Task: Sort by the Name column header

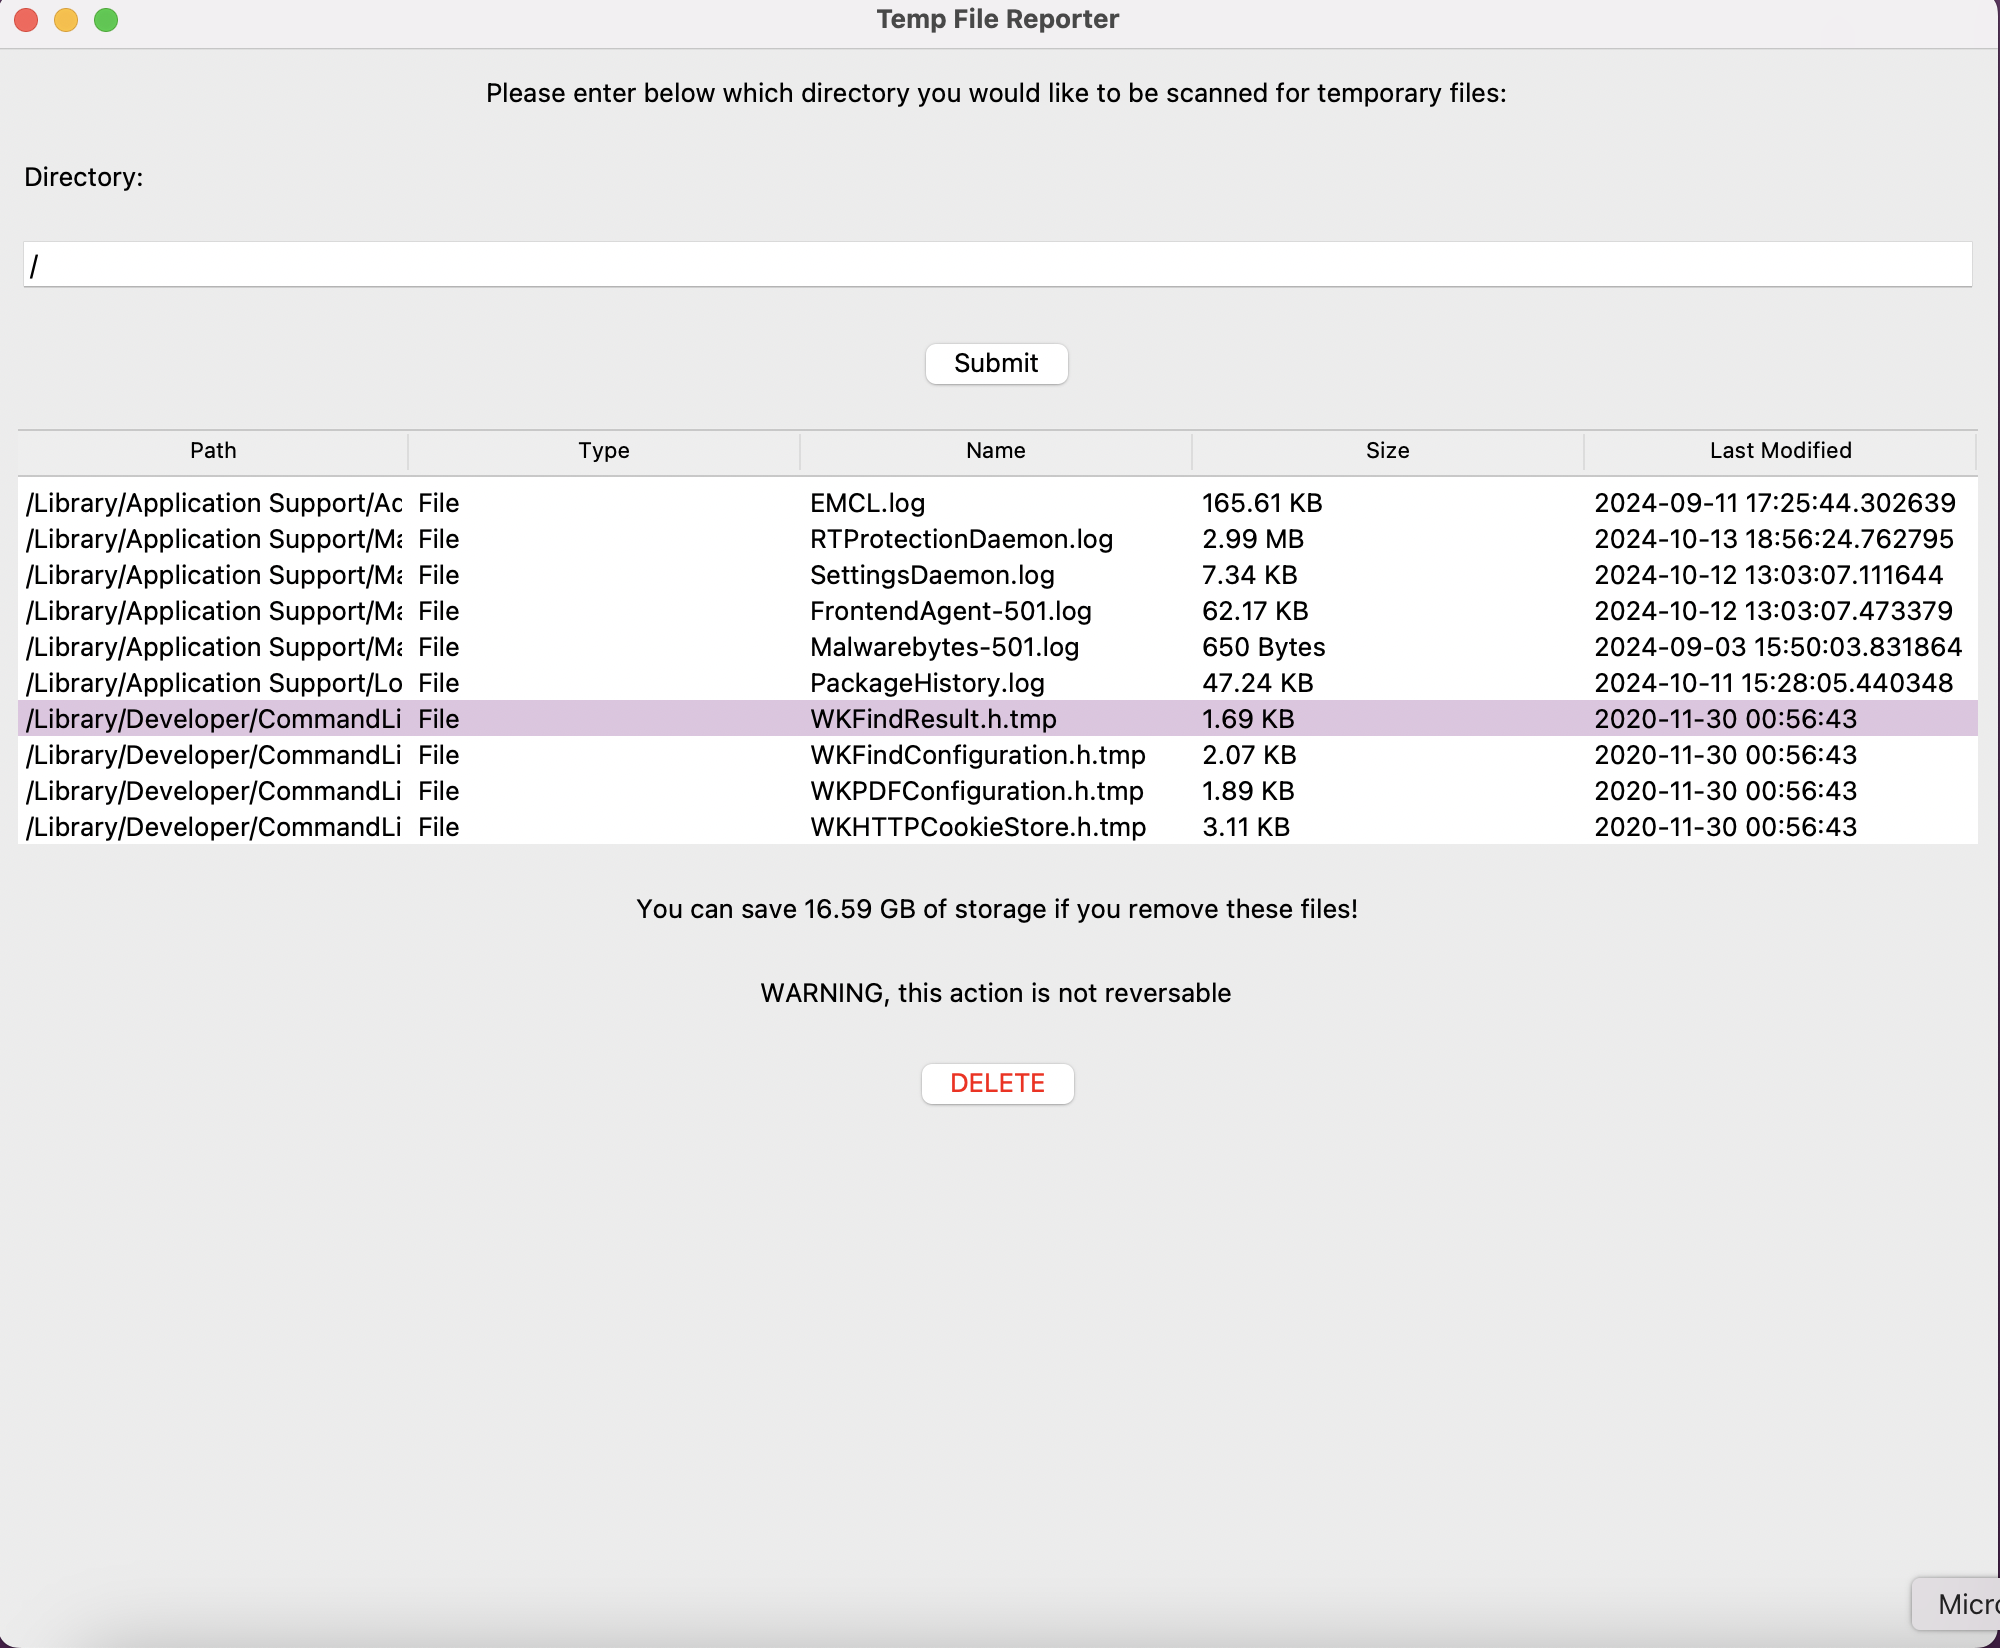Action: pos(996,451)
